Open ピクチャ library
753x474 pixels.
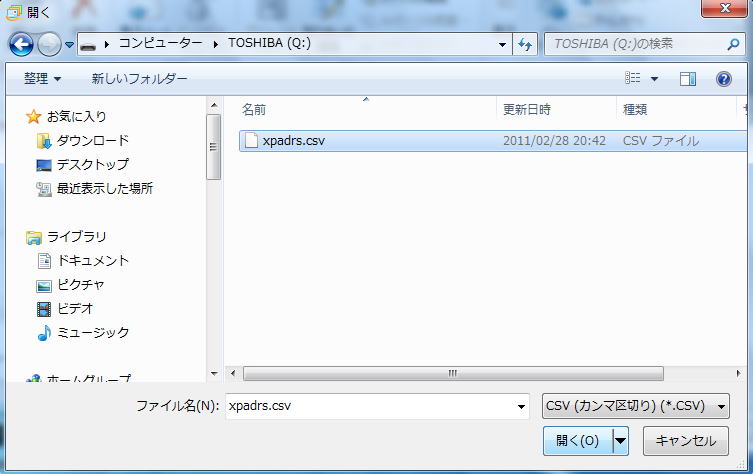coord(81,285)
